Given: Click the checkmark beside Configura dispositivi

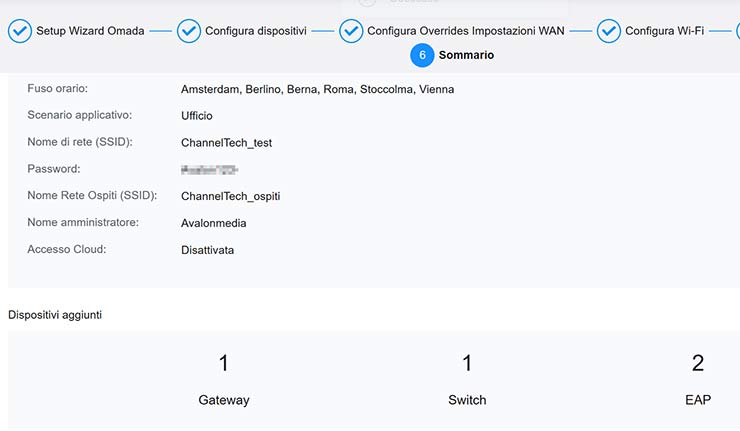Looking at the screenshot, I should 189,31.
